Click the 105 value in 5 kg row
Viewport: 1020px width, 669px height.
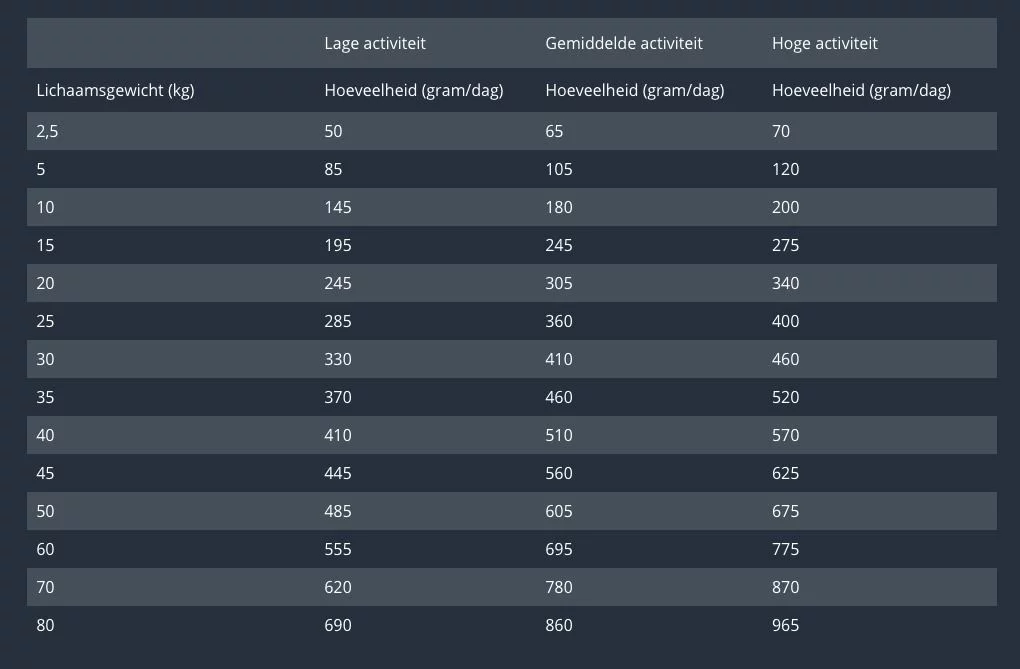pyautogui.click(x=559, y=169)
